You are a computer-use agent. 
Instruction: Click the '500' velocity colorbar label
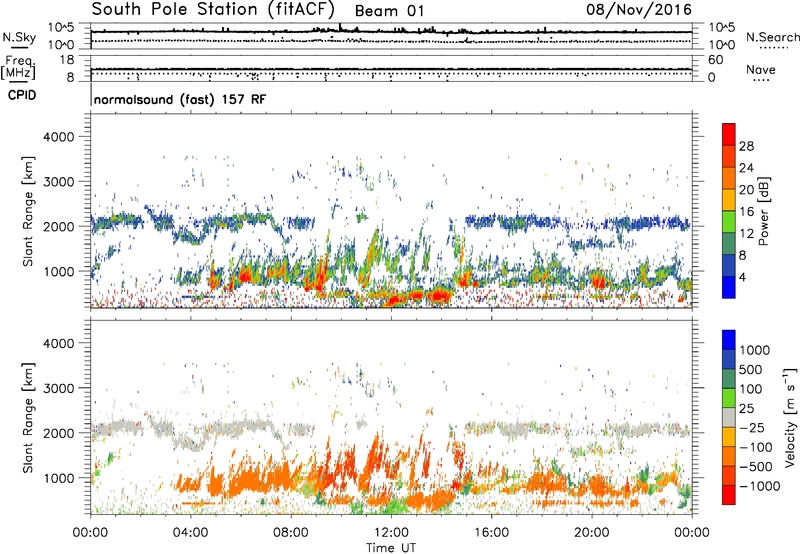point(753,369)
